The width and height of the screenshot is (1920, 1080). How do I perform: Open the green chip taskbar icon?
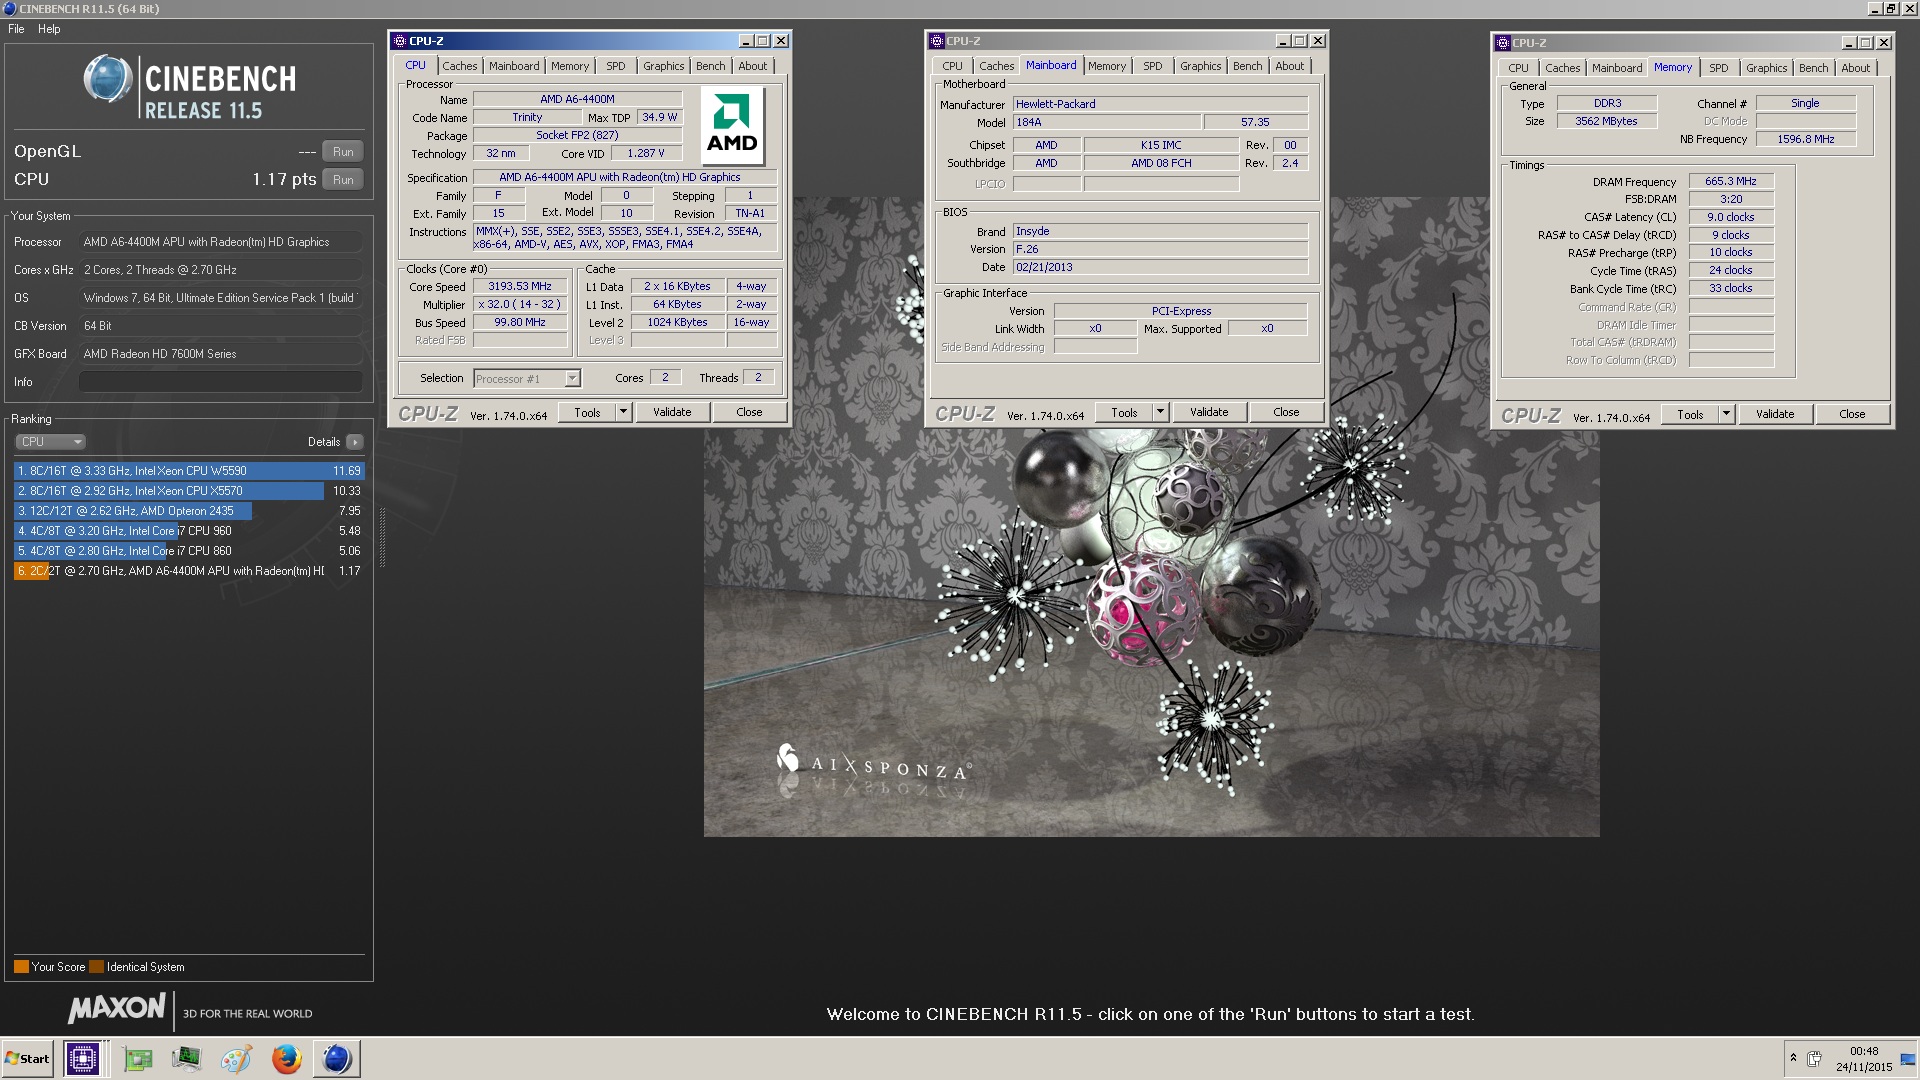137,1059
